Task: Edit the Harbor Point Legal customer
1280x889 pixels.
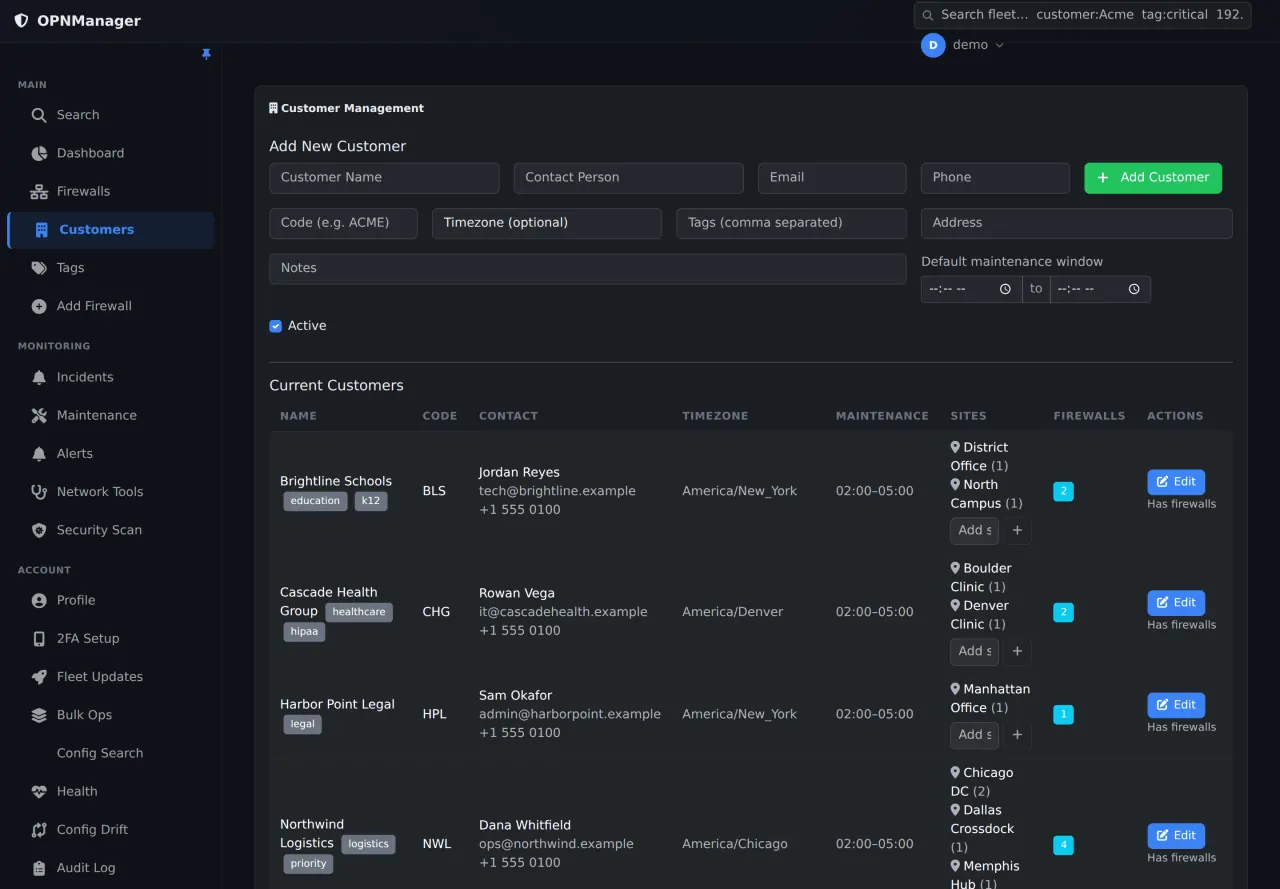Action: [1176, 705]
